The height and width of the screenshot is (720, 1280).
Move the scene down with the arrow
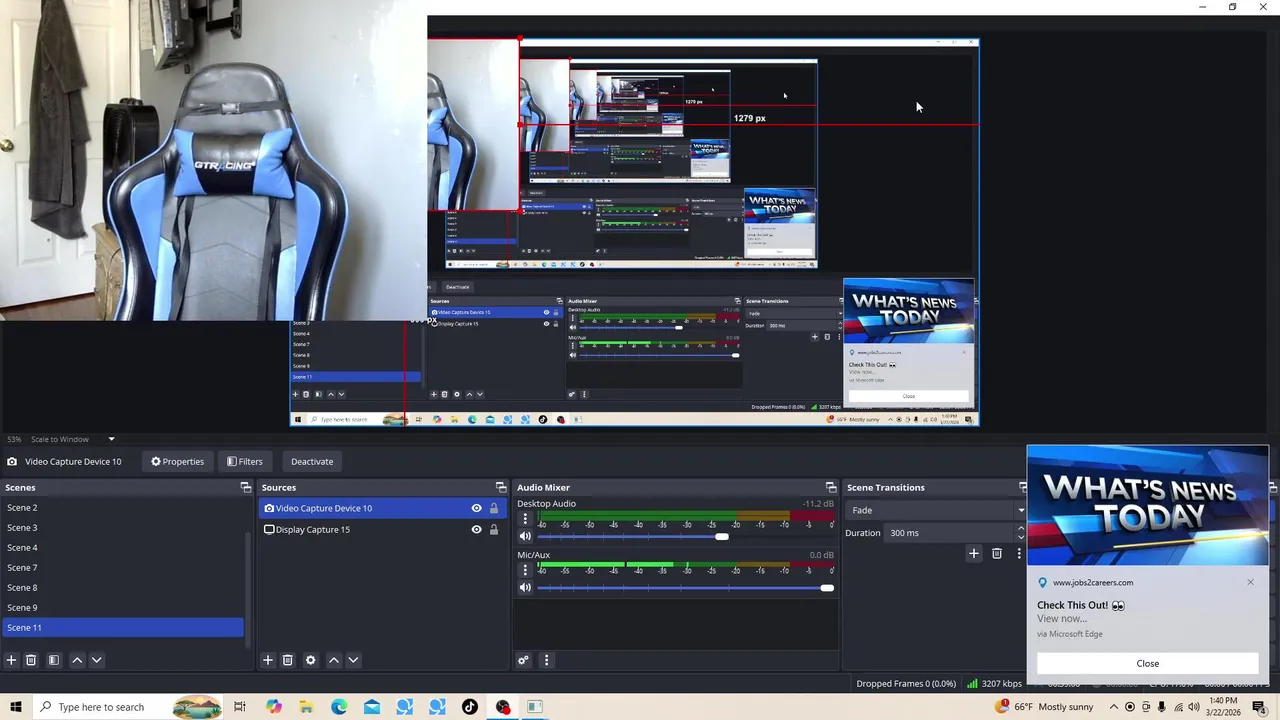96,660
